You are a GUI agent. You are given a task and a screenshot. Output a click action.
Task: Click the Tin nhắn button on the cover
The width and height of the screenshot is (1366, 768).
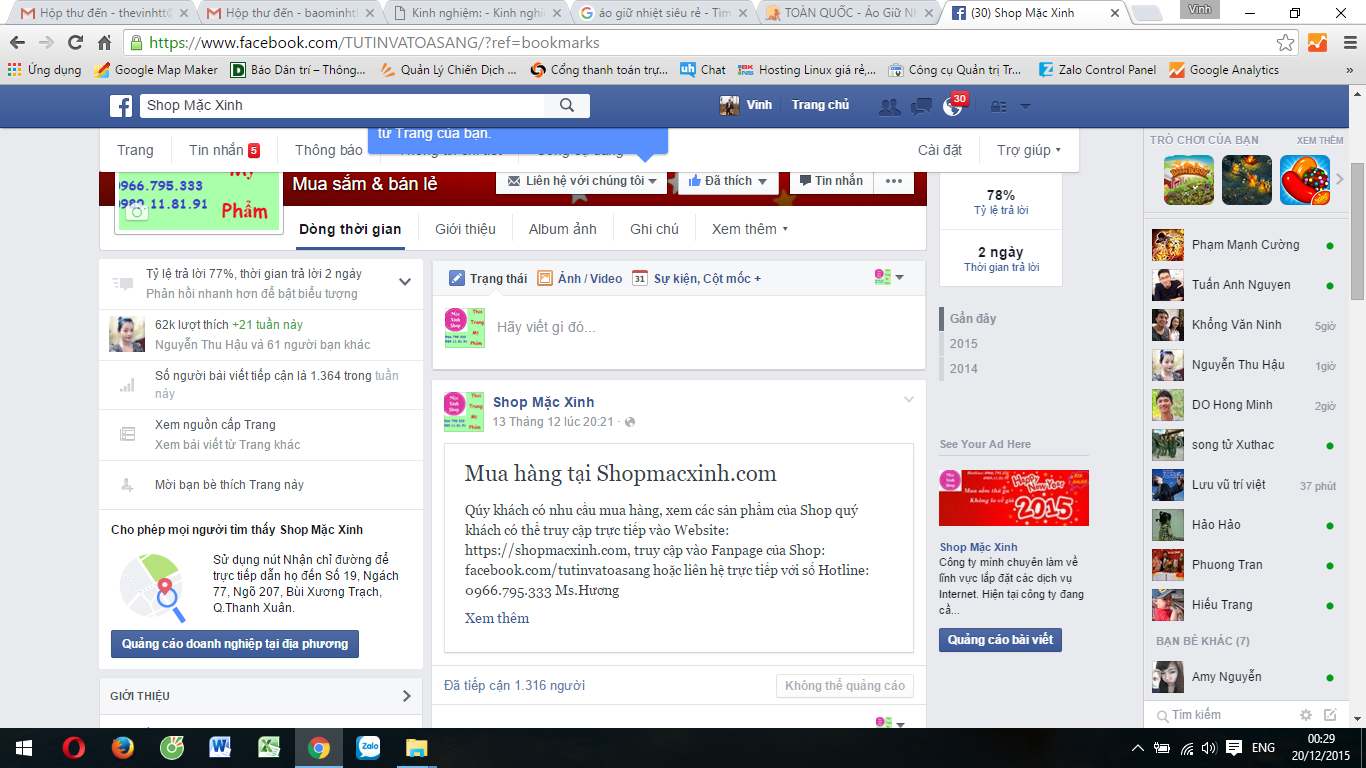(832, 181)
